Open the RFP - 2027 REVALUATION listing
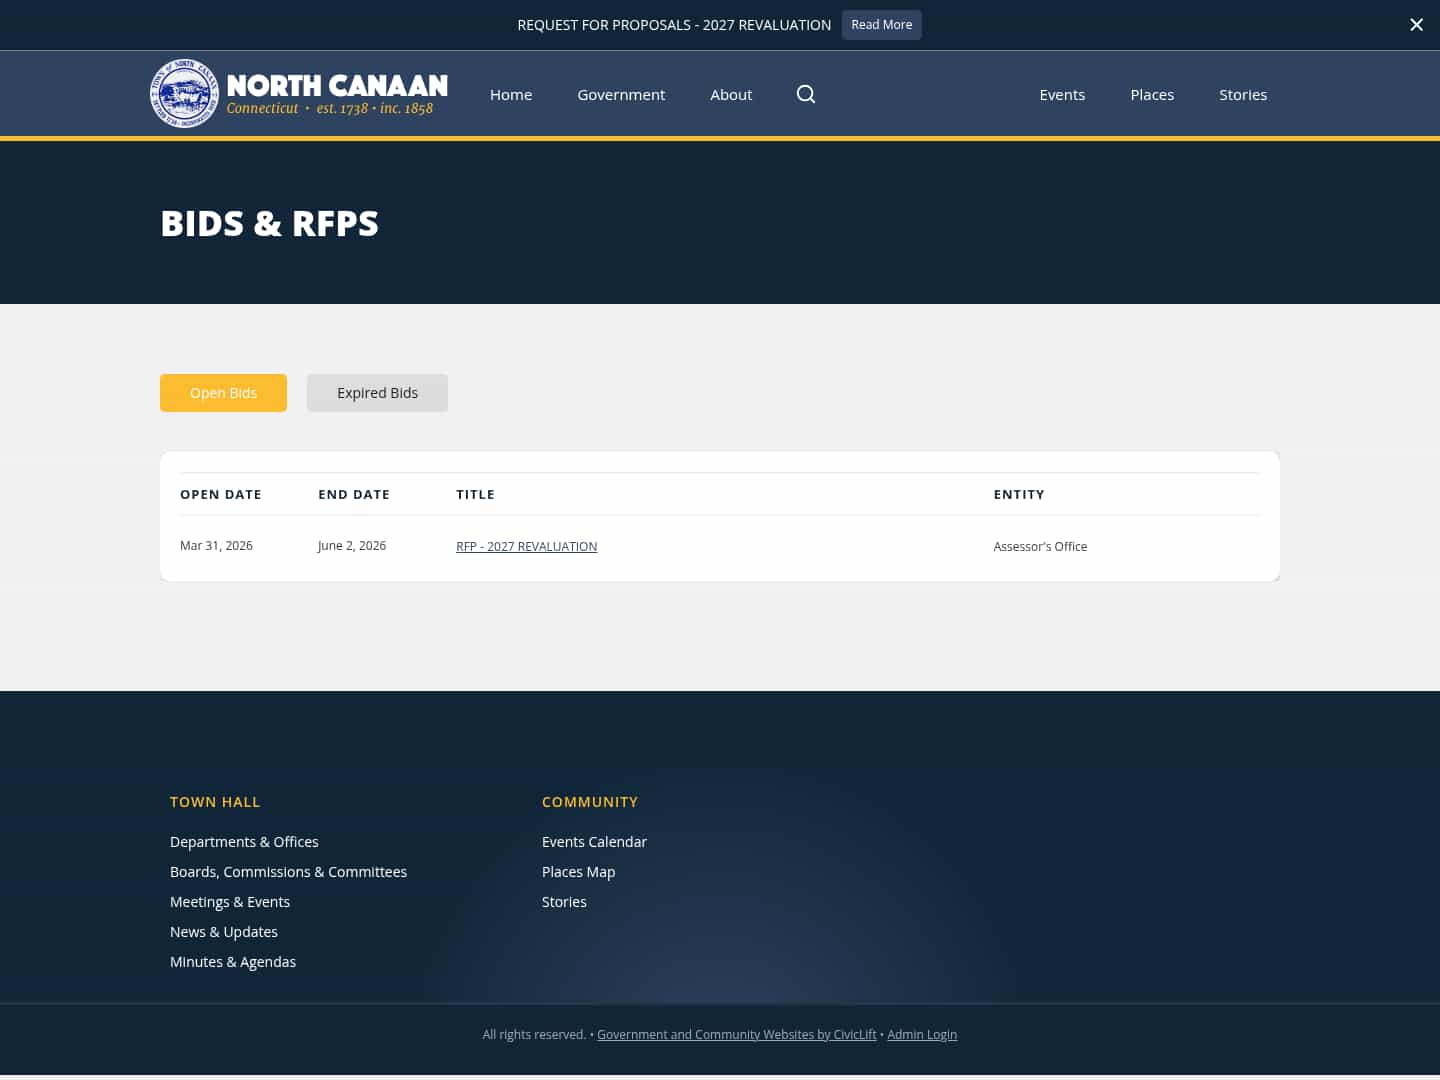The width and height of the screenshot is (1440, 1080). point(526,546)
